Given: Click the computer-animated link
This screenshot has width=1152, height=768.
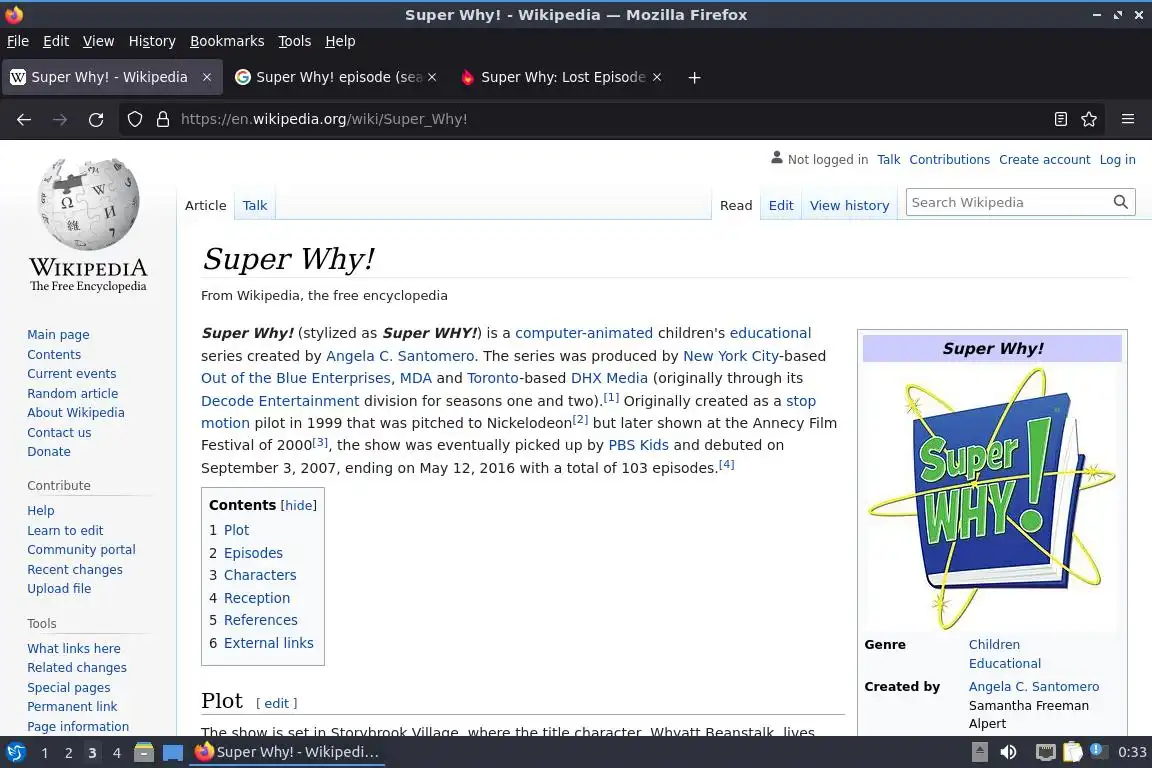Looking at the screenshot, I should [583, 333].
